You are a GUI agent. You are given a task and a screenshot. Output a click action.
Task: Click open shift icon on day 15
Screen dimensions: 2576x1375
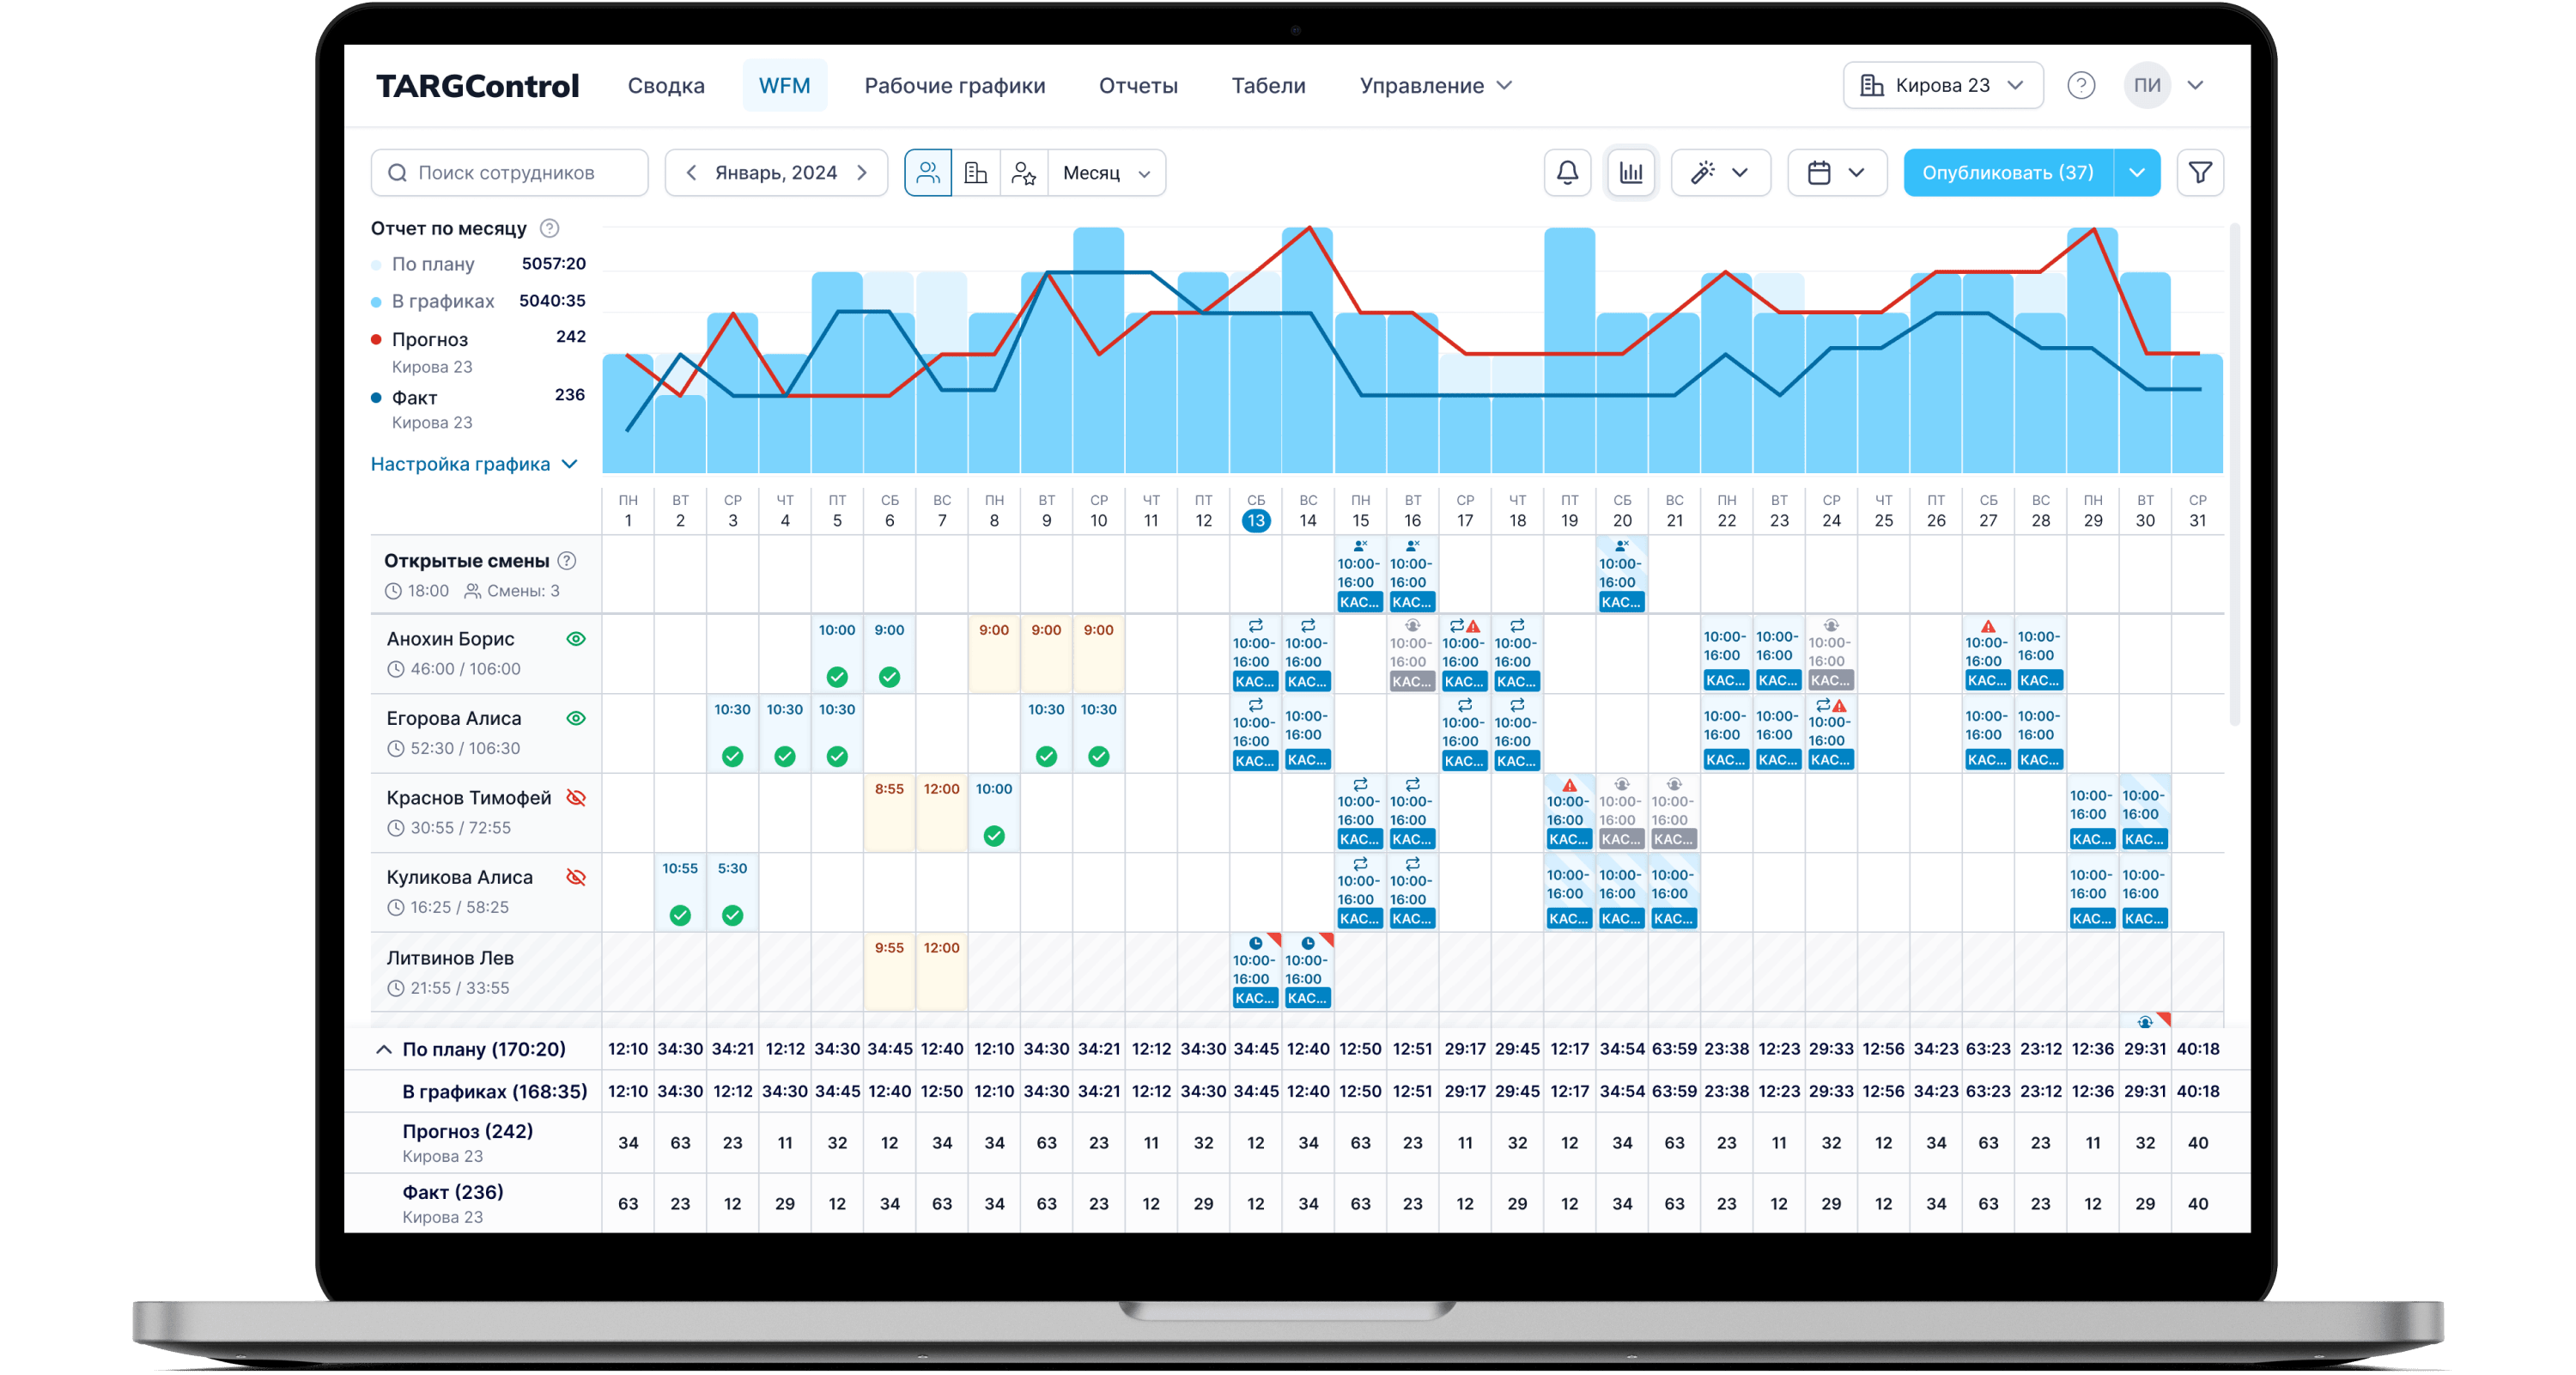click(1360, 546)
